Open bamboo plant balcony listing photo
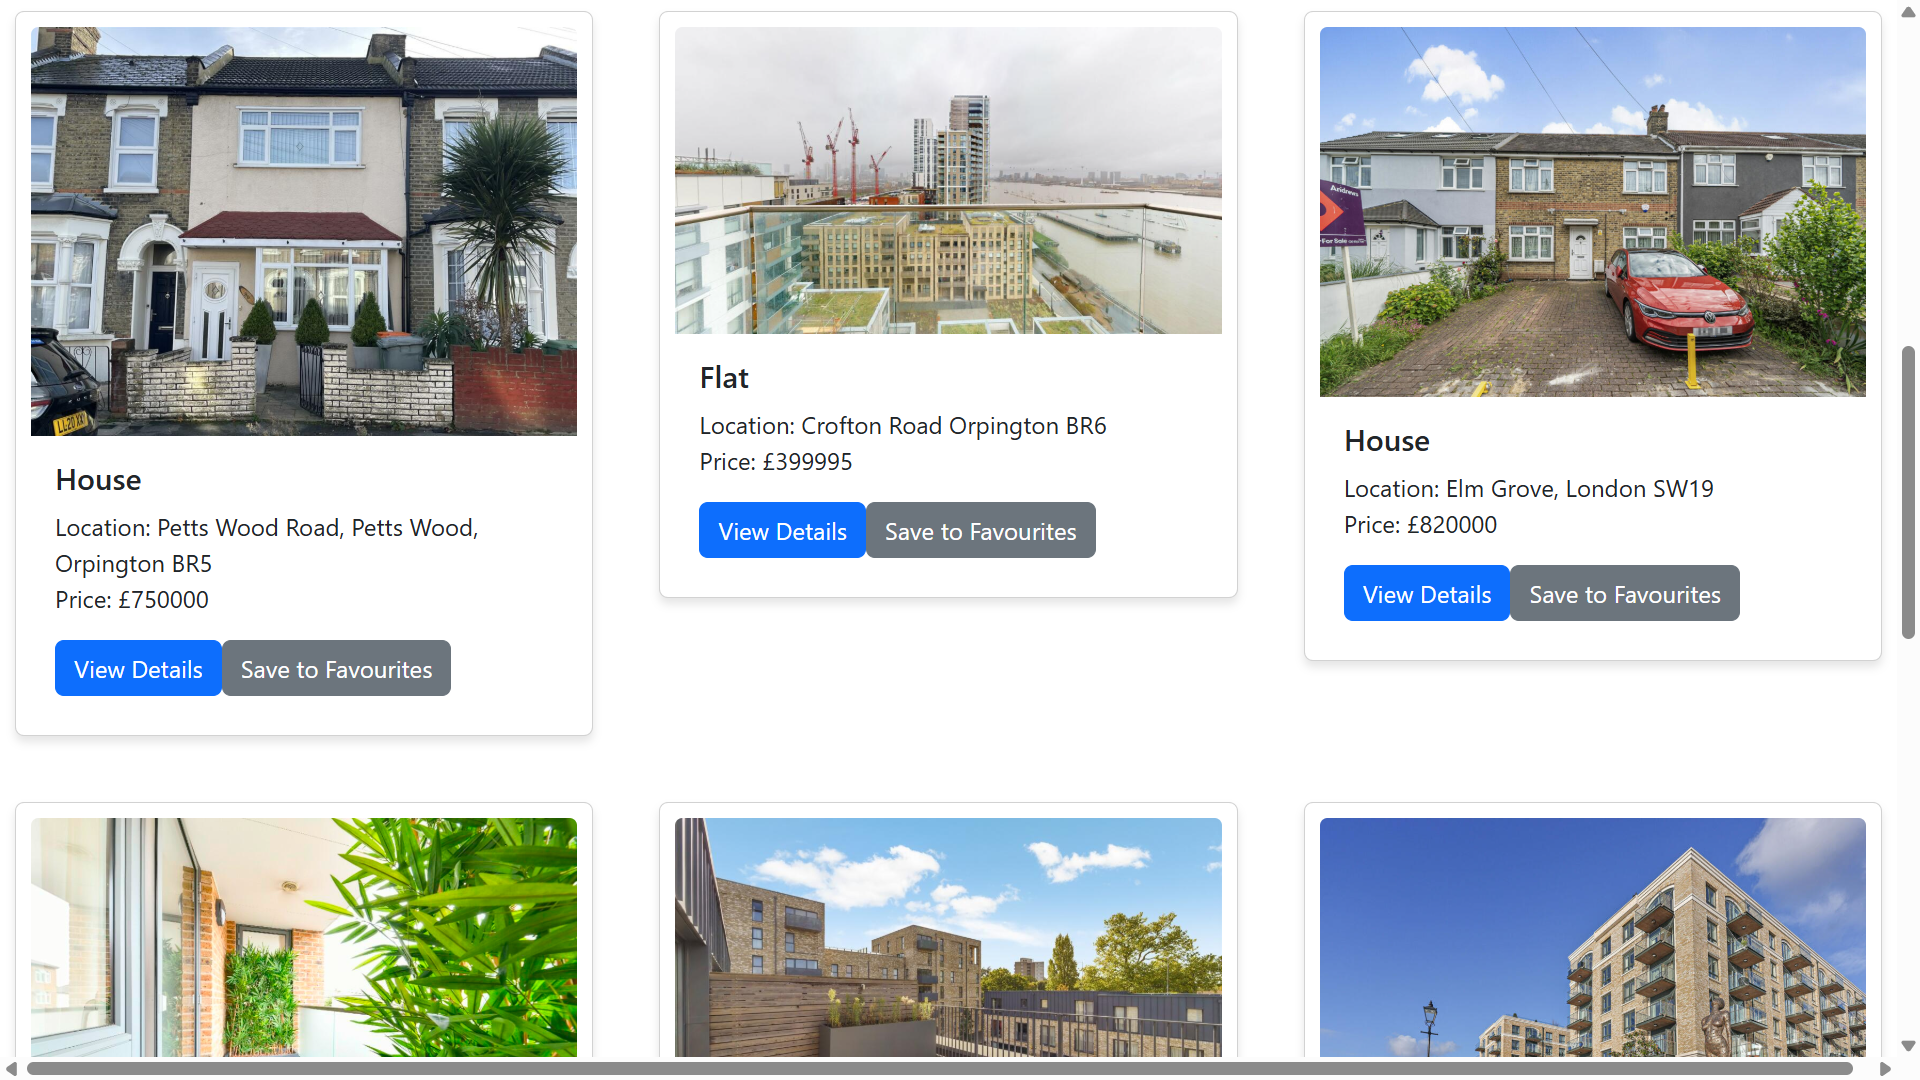 304,937
